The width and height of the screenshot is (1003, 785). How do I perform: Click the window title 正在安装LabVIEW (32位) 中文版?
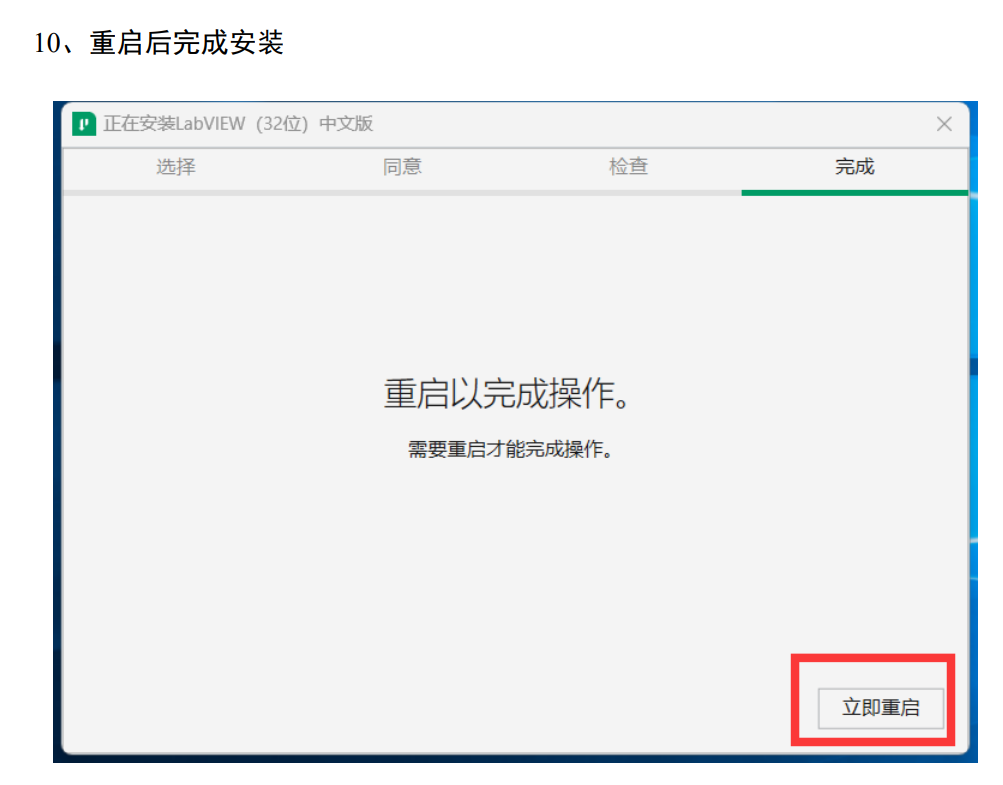pyautogui.click(x=238, y=123)
